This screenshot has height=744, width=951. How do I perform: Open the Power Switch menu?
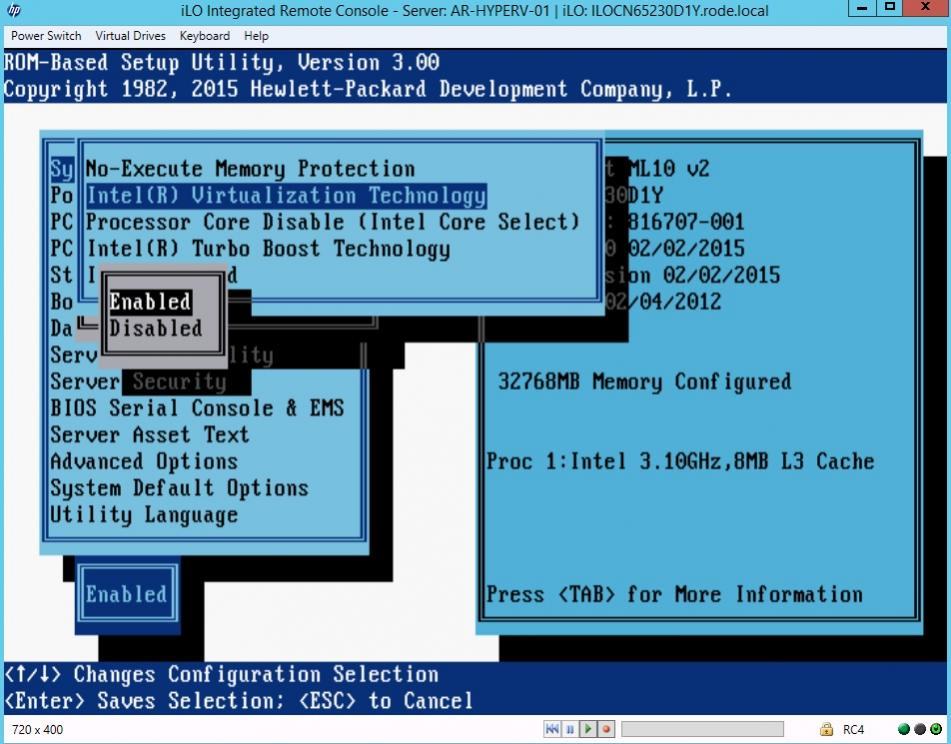46,36
